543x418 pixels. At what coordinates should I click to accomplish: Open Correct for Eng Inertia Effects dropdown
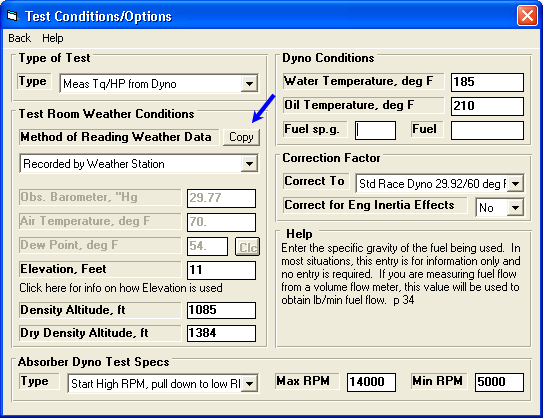click(515, 208)
